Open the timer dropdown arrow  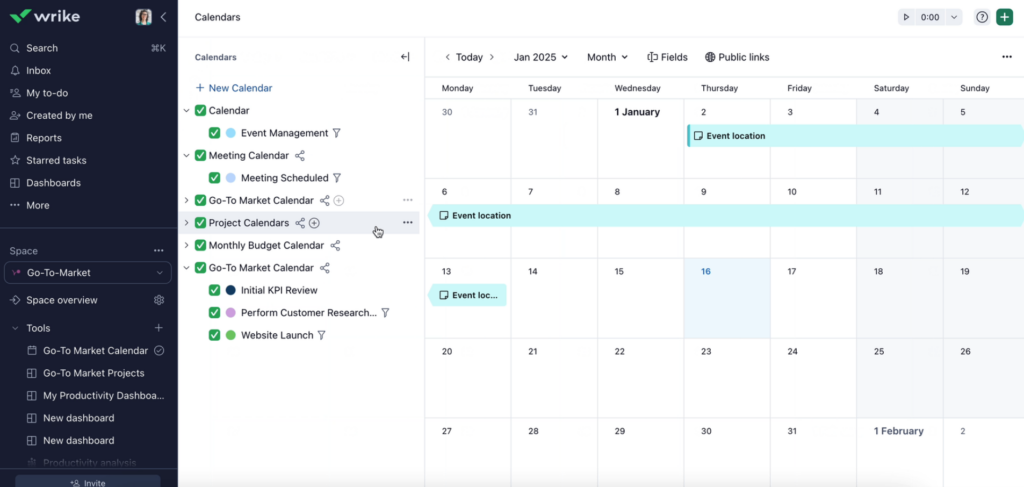pos(954,18)
